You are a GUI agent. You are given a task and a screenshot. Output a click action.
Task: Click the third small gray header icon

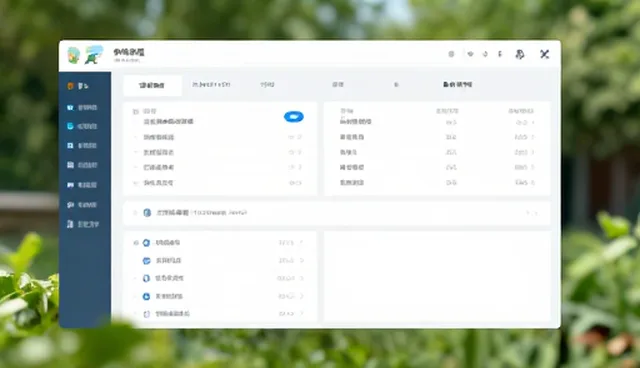coord(485,54)
